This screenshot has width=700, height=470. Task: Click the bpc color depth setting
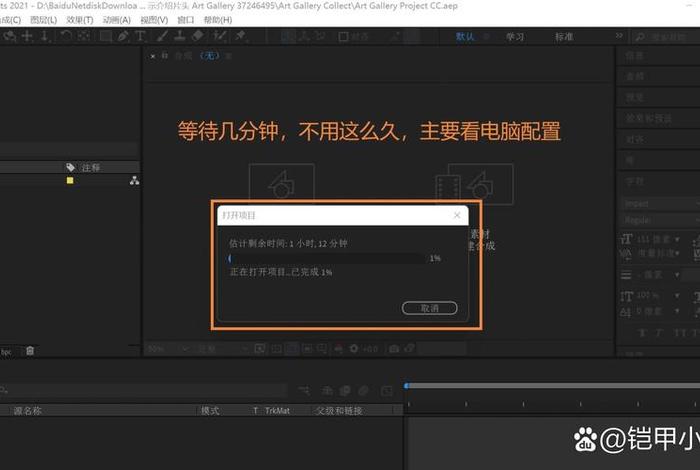[x=6, y=352]
